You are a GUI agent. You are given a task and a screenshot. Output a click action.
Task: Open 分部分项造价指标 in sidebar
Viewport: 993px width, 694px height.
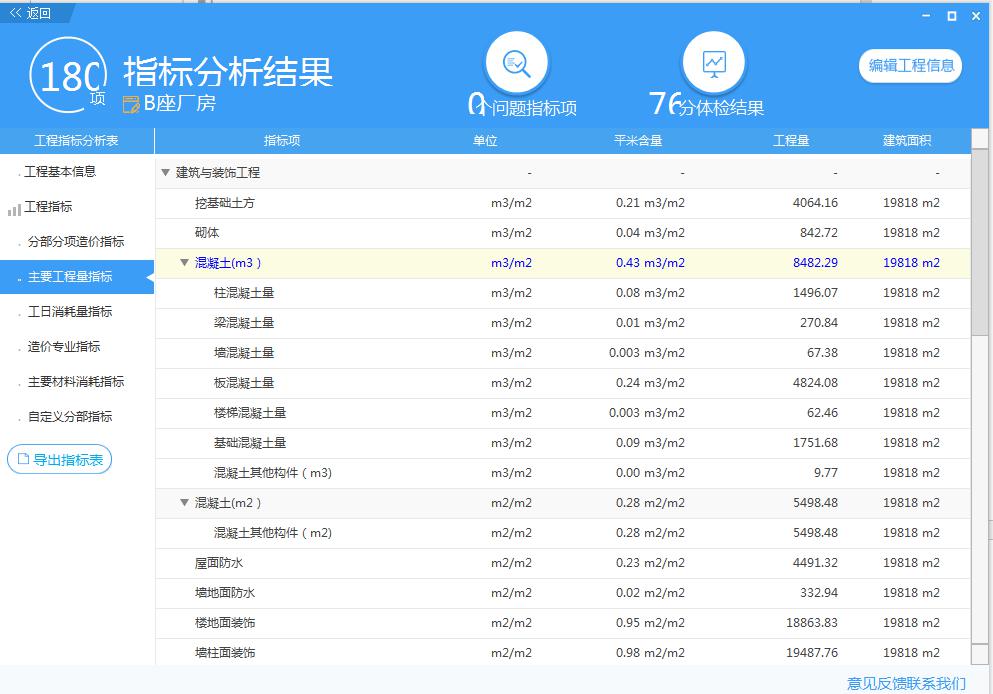(76, 242)
